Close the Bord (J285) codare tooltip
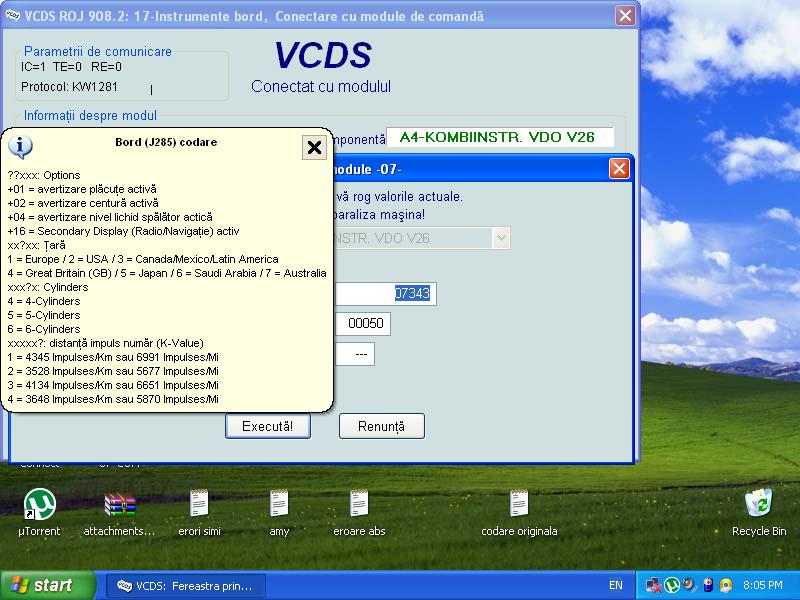The width and height of the screenshot is (800, 600). pyautogui.click(x=314, y=148)
